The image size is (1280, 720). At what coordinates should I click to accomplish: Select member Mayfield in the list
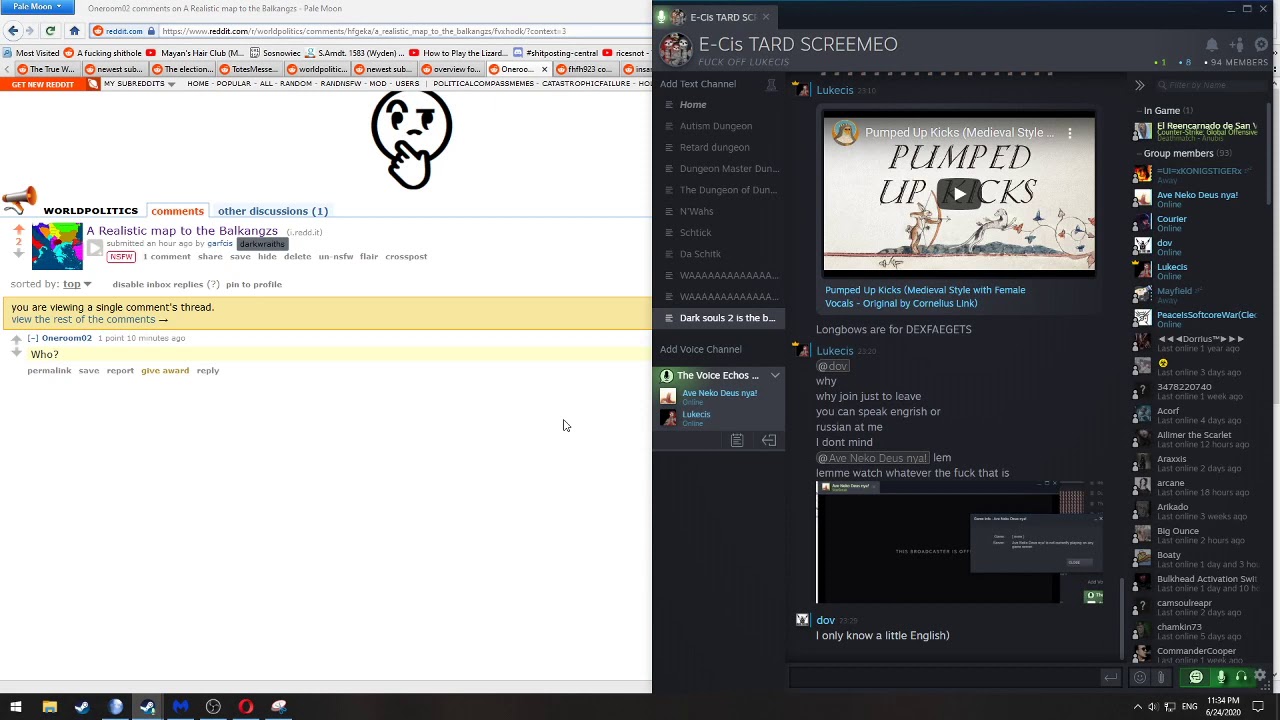1174,295
